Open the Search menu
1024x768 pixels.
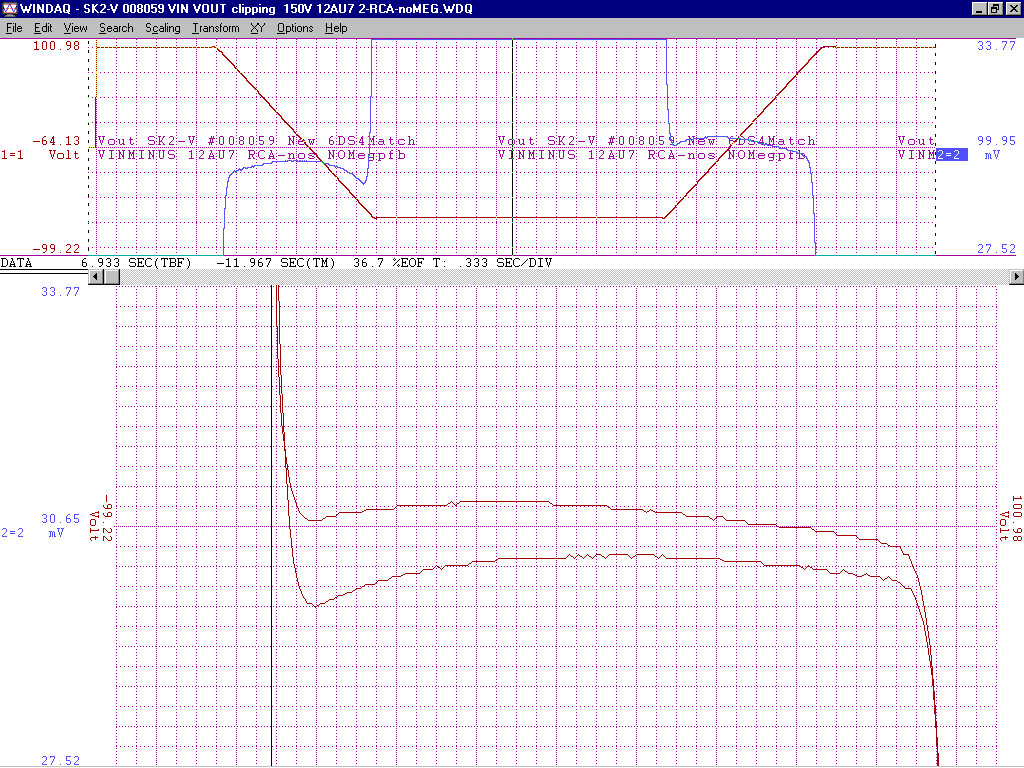coord(116,28)
